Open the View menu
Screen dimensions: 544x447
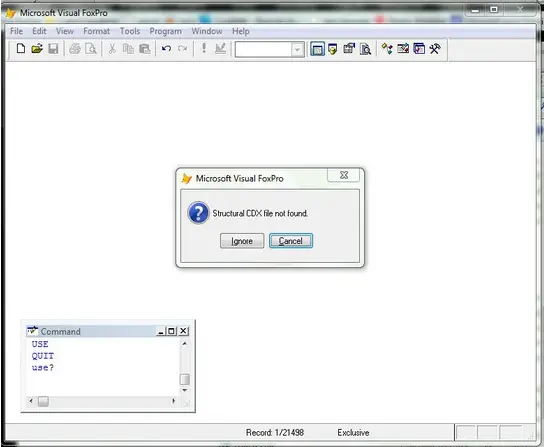point(65,31)
